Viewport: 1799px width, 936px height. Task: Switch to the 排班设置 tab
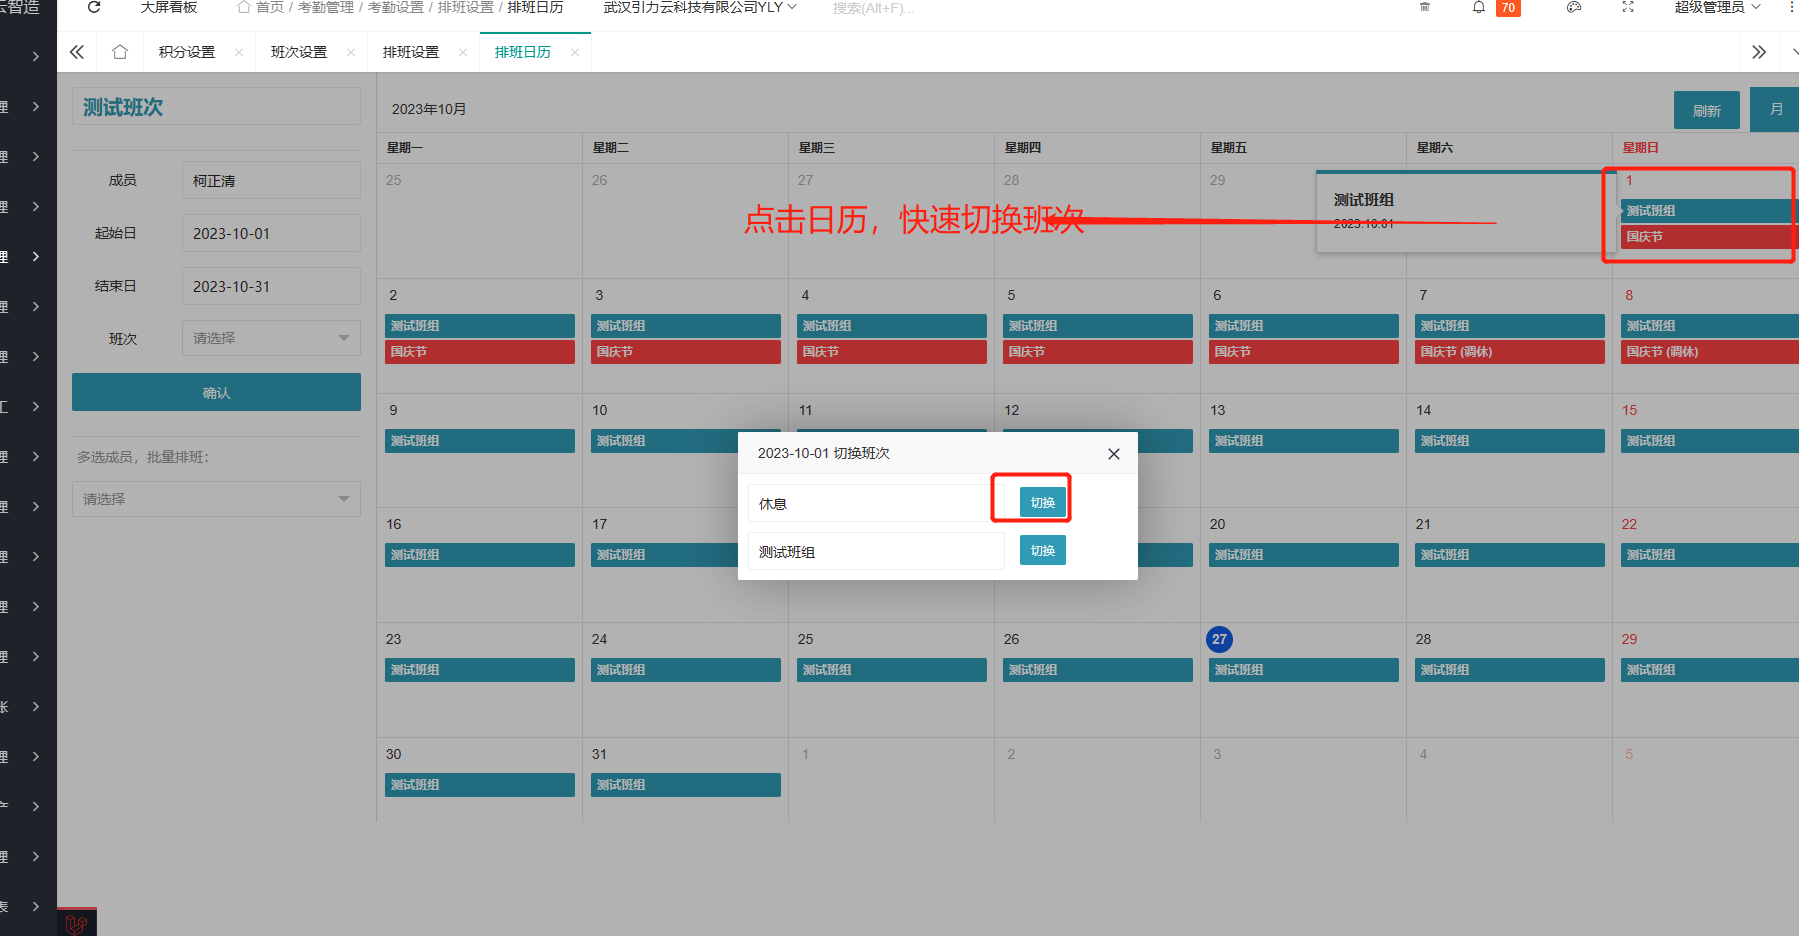coord(410,52)
